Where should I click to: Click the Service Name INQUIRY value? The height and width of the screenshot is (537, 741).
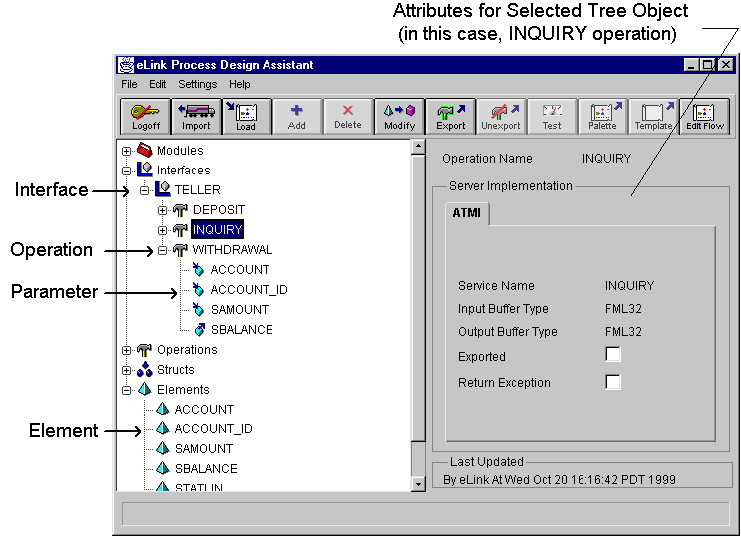click(x=629, y=286)
